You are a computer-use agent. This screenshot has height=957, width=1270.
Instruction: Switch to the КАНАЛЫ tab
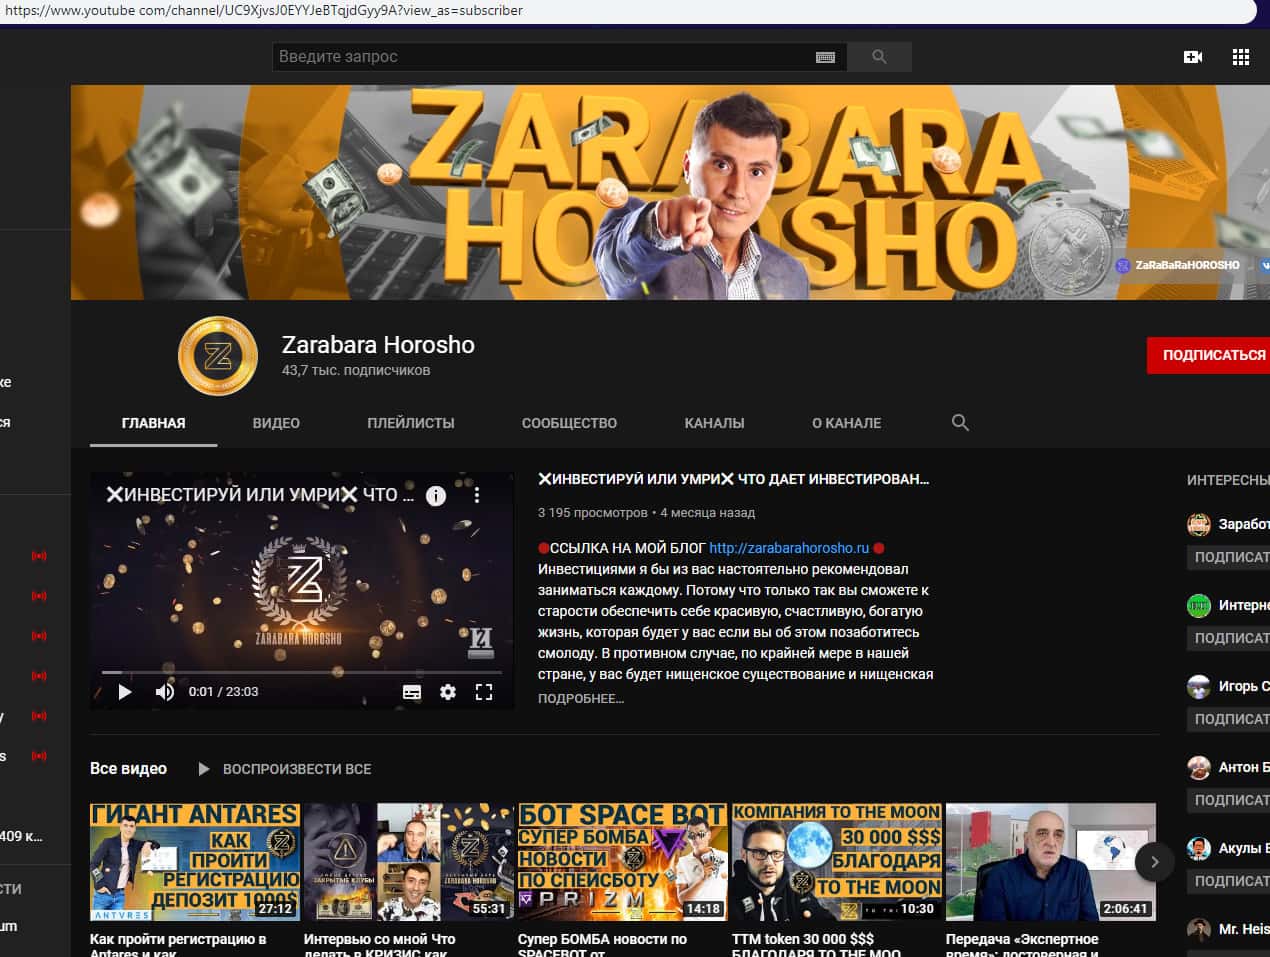[714, 423]
